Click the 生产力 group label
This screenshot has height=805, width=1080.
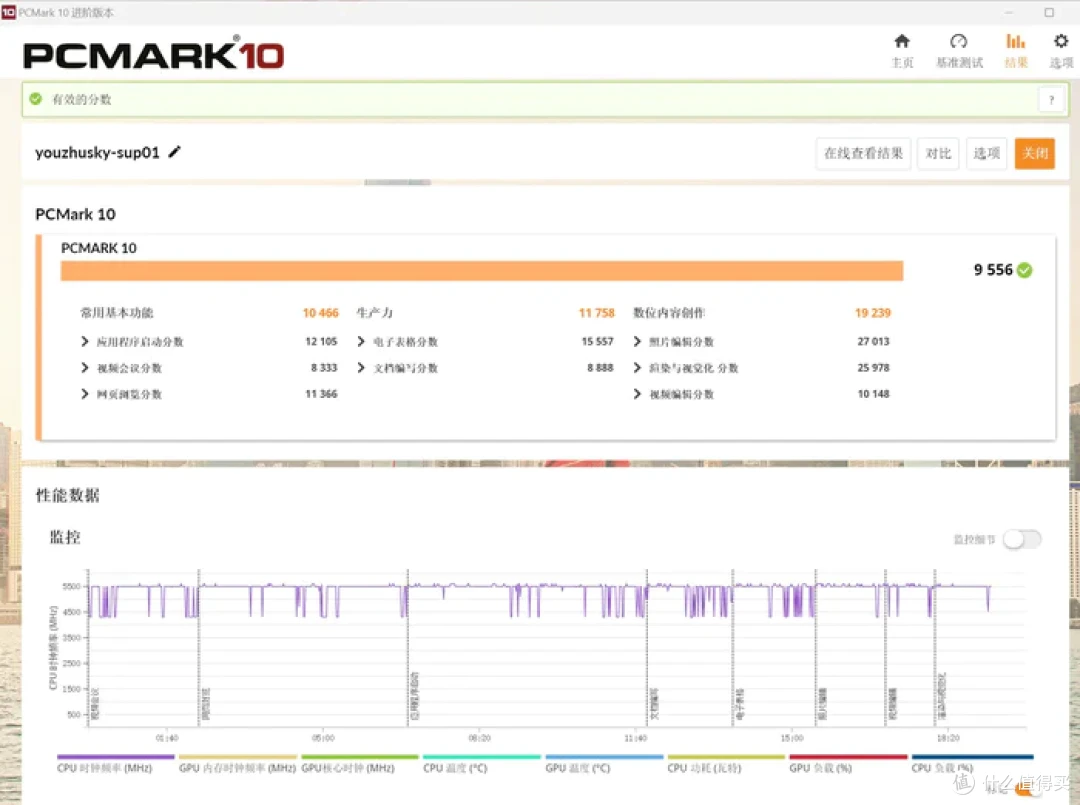375,313
